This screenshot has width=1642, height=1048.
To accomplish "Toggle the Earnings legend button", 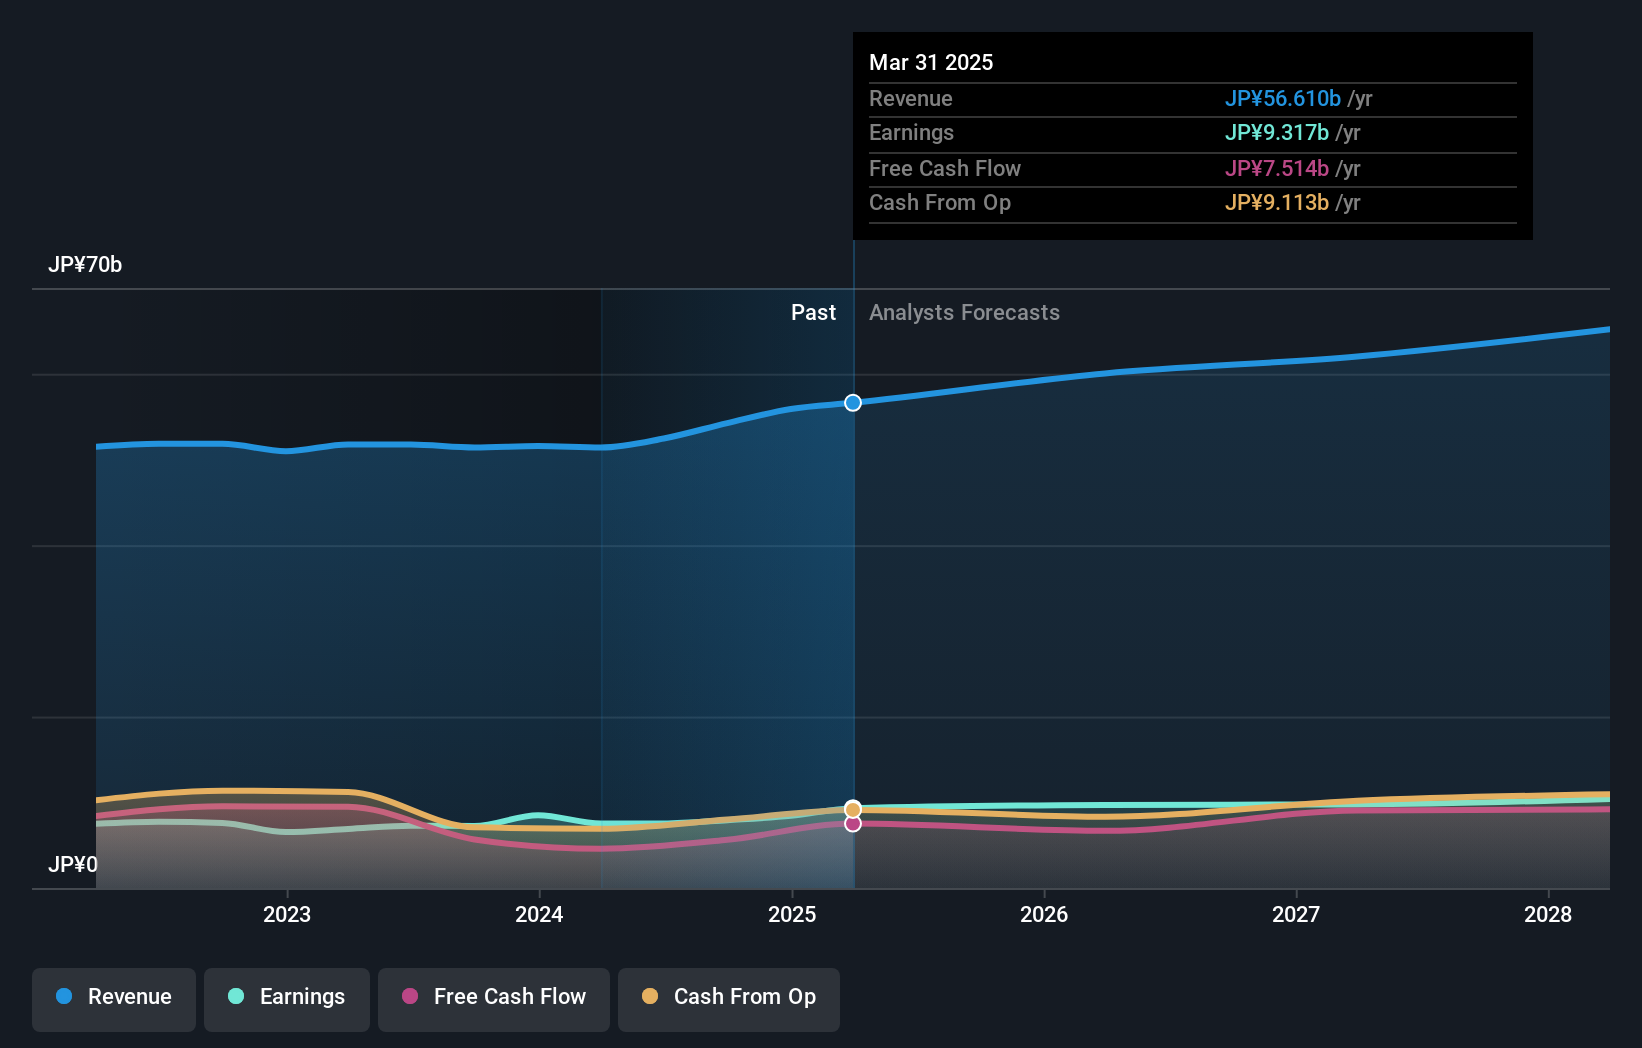I will 287,999.
